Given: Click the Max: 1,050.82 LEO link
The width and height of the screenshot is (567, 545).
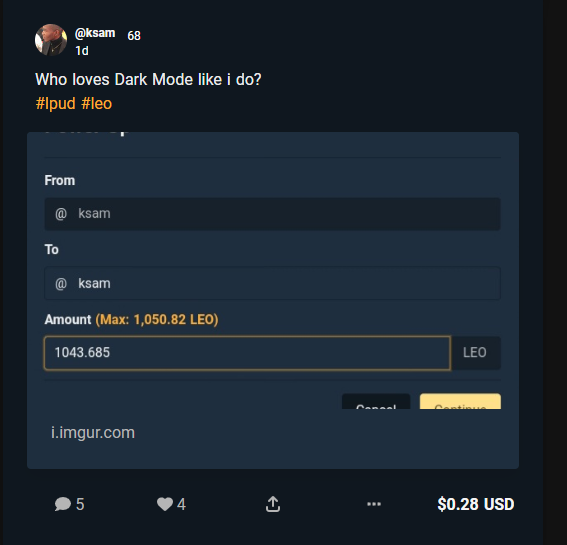Looking at the screenshot, I should point(157,319).
